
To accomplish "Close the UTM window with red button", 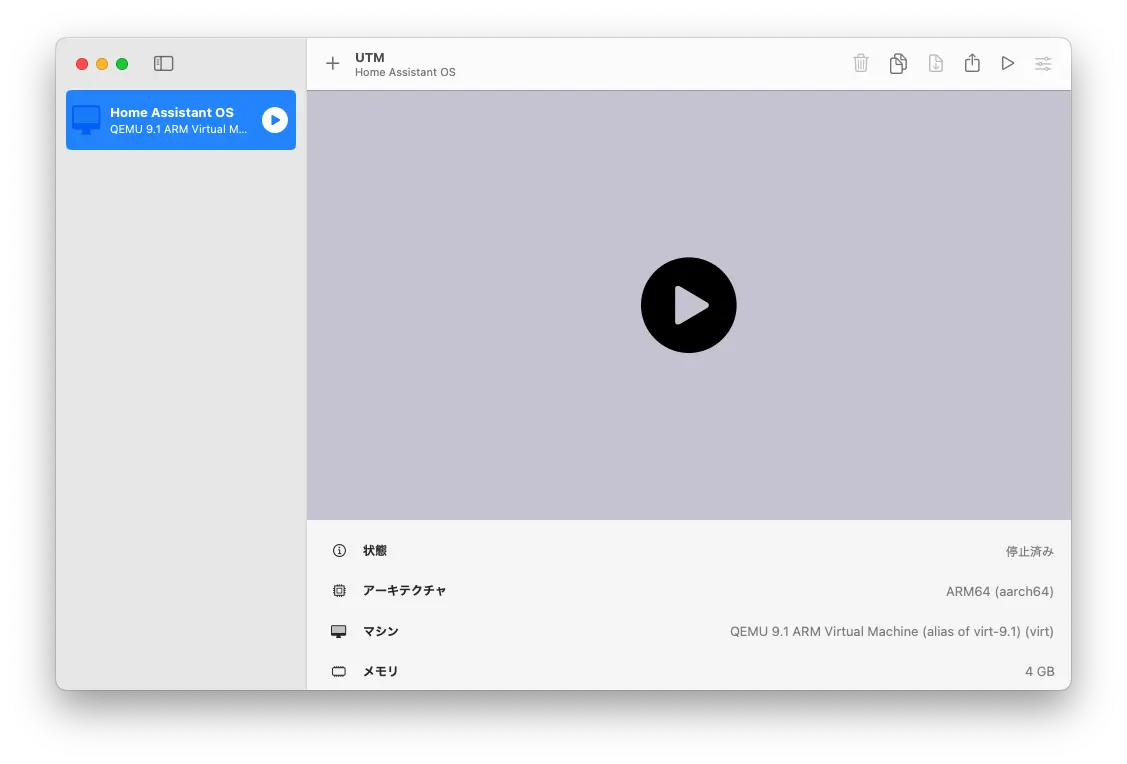I will coord(82,64).
